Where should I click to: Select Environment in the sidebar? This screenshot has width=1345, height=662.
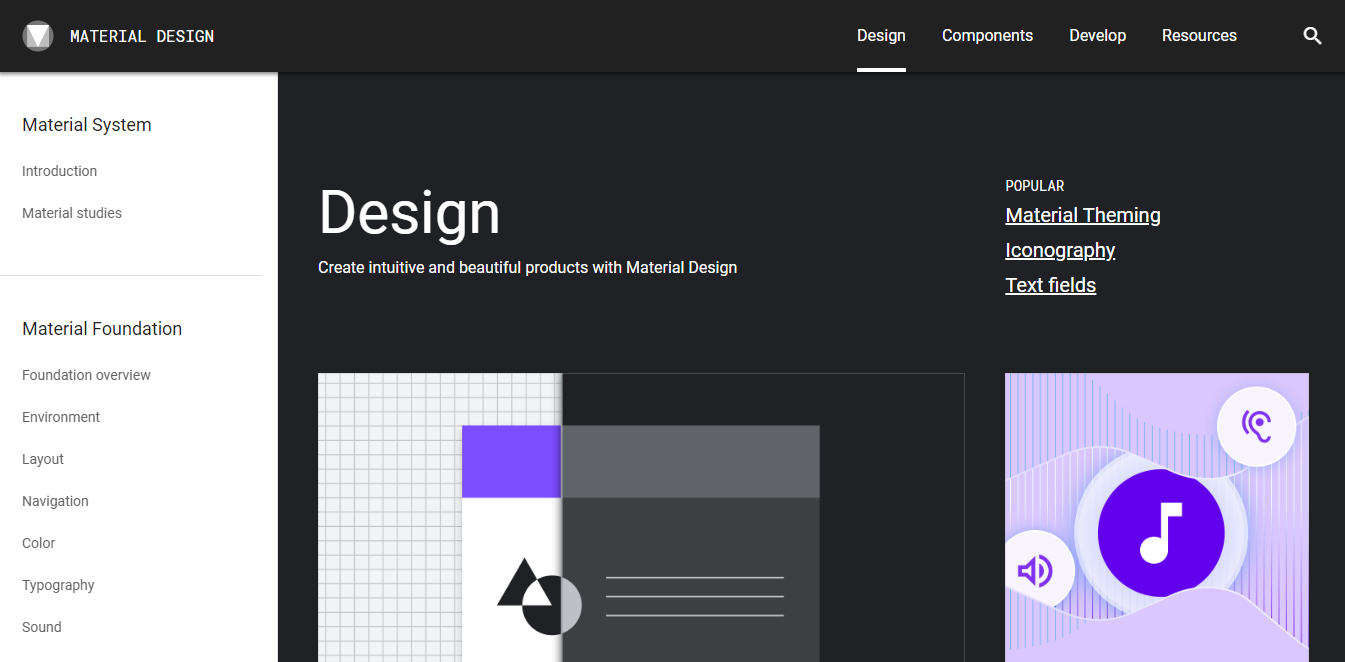click(x=61, y=417)
